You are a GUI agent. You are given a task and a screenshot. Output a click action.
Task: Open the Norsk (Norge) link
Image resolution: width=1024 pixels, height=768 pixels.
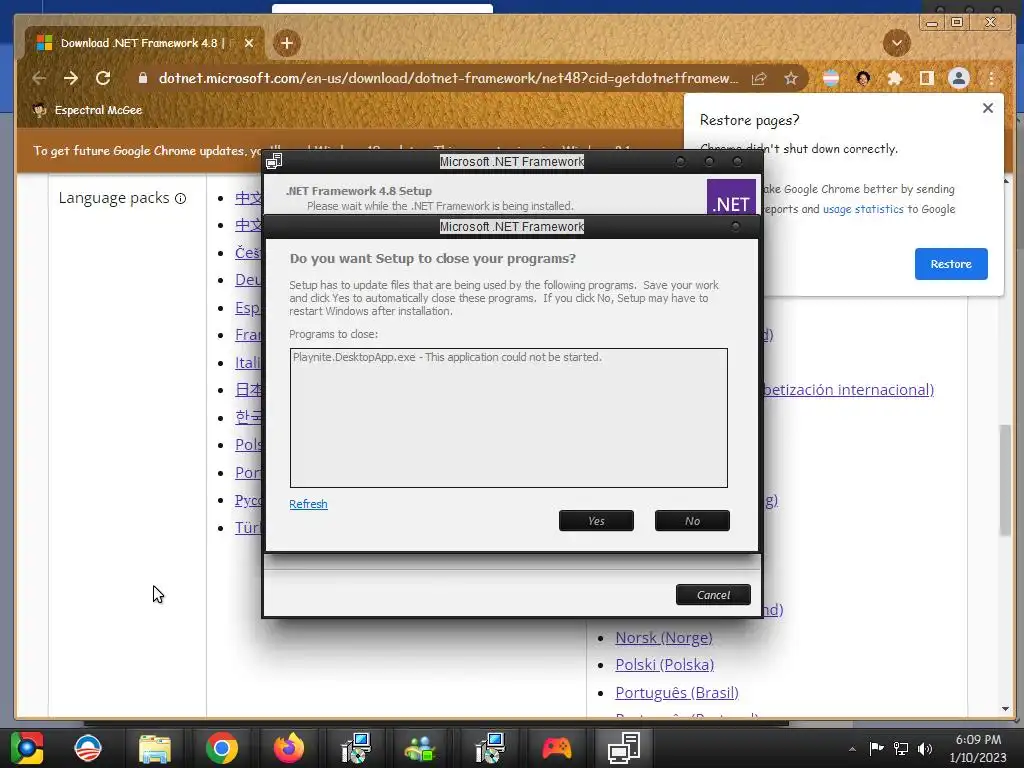click(664, 637)
